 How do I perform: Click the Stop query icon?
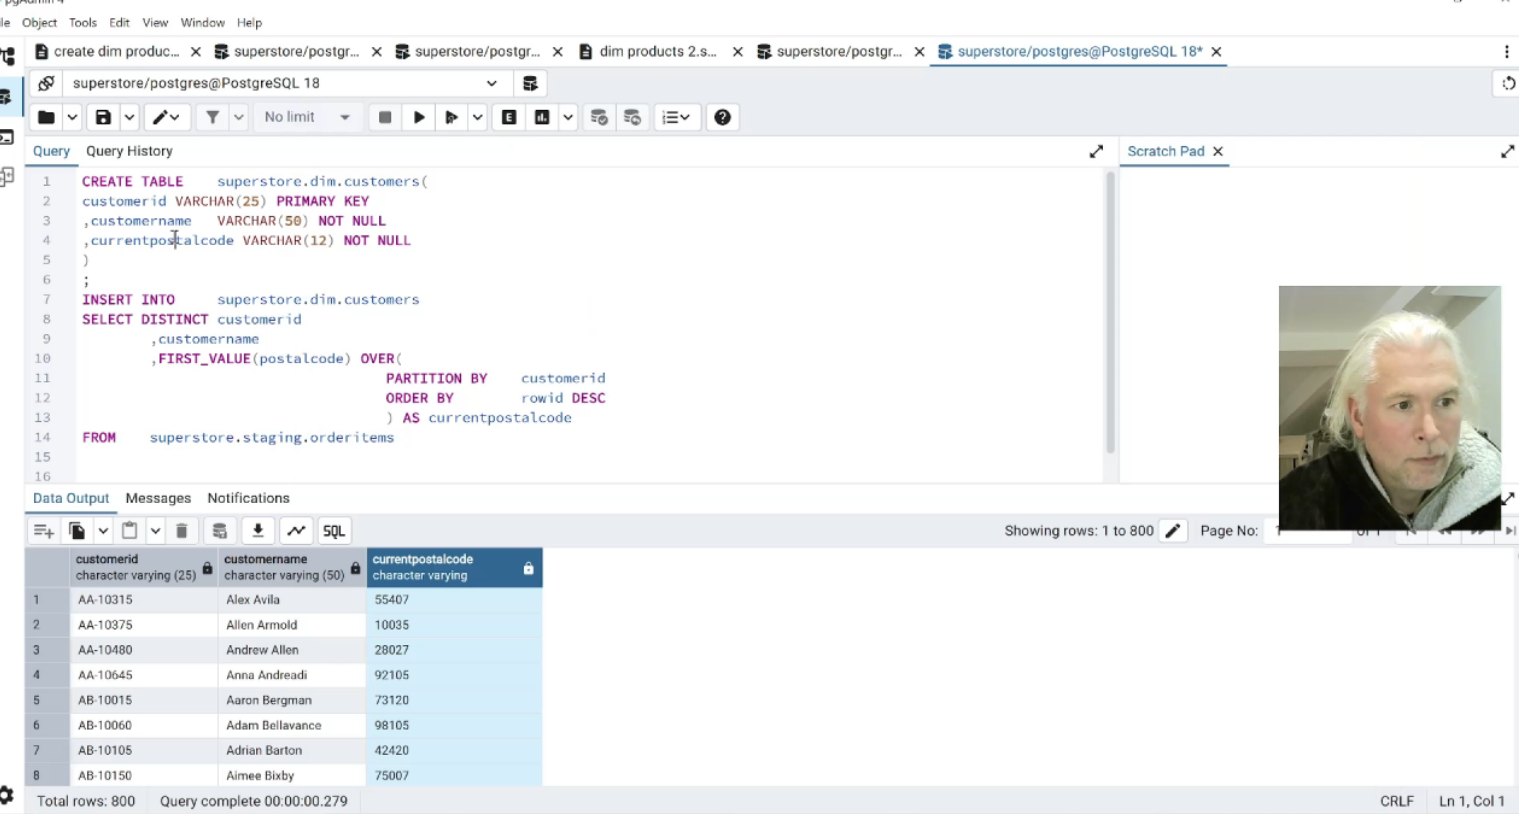[x=385, y=117]
